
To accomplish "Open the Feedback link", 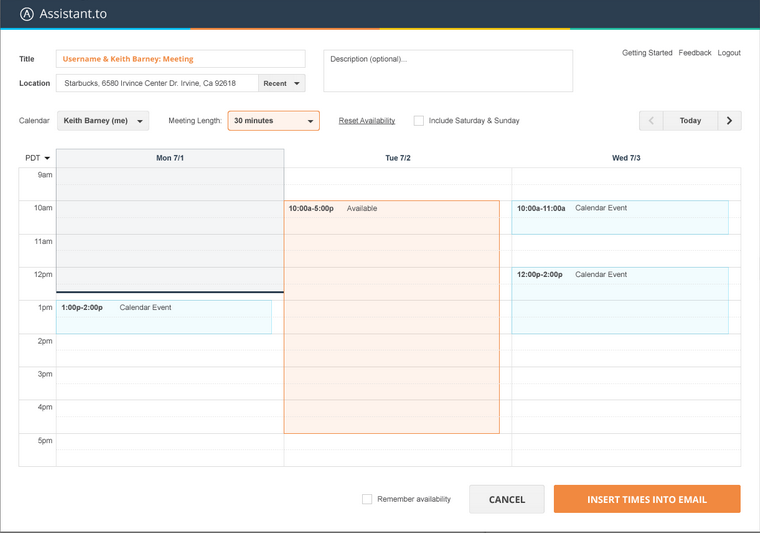I will (695, 53).
